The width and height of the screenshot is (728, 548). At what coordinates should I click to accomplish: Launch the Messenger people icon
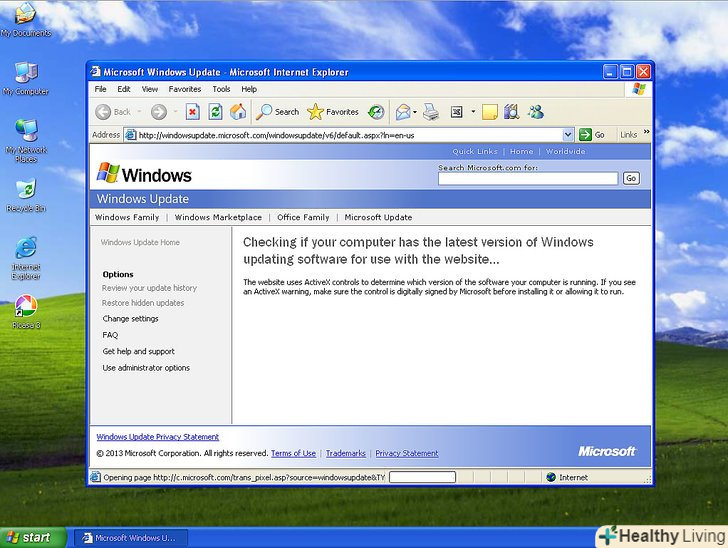point(536,112)
